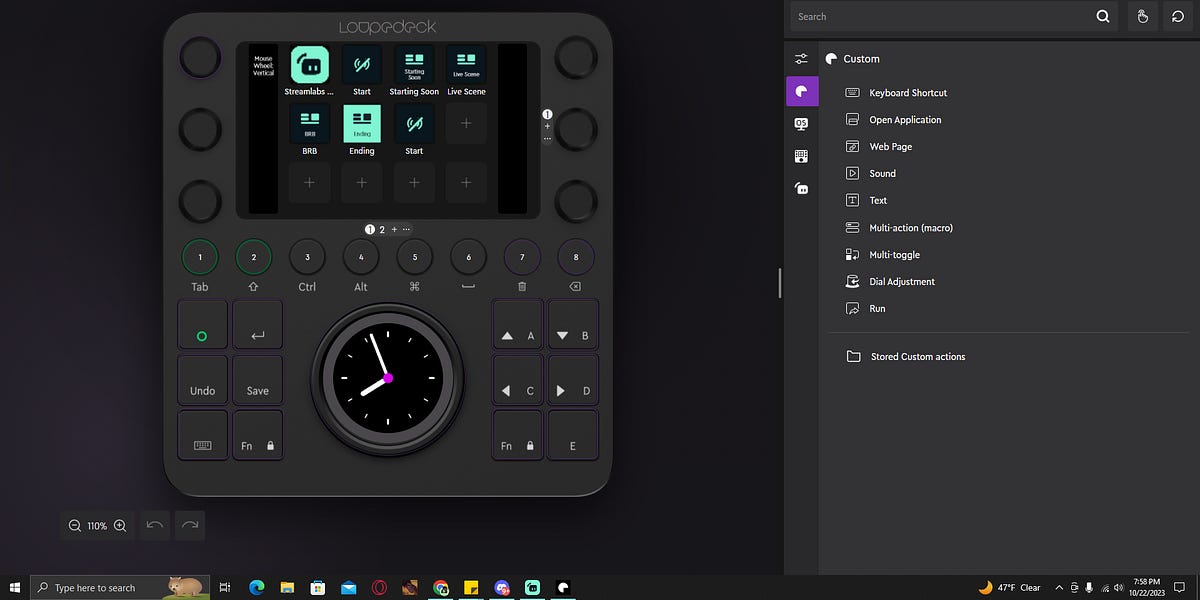Select the OS actions category in sidebar
The image size is (1200, 600).
801,123
